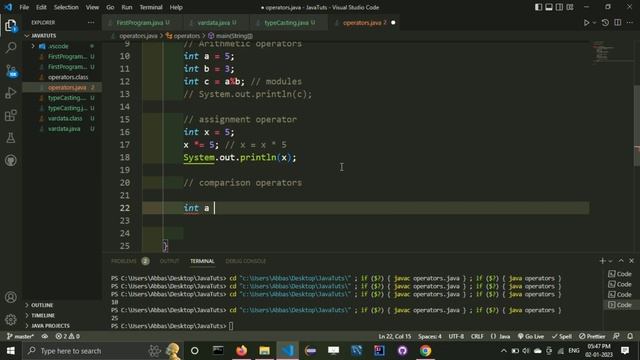Close the terminal panel
Screen dimensions: 640x360
pyautogui.click(x=631, y=261)
